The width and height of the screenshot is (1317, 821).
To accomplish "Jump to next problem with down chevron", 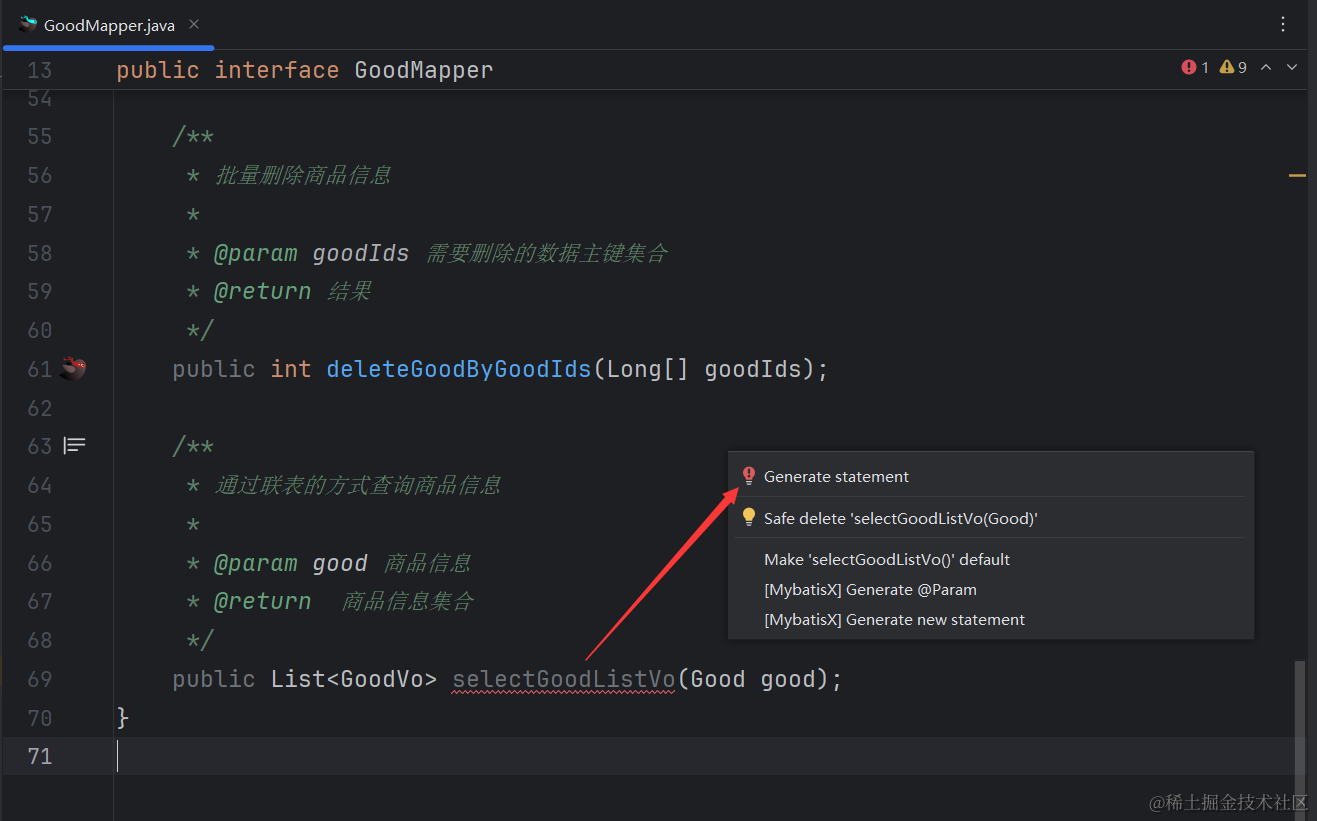I will coord(1292,67).
